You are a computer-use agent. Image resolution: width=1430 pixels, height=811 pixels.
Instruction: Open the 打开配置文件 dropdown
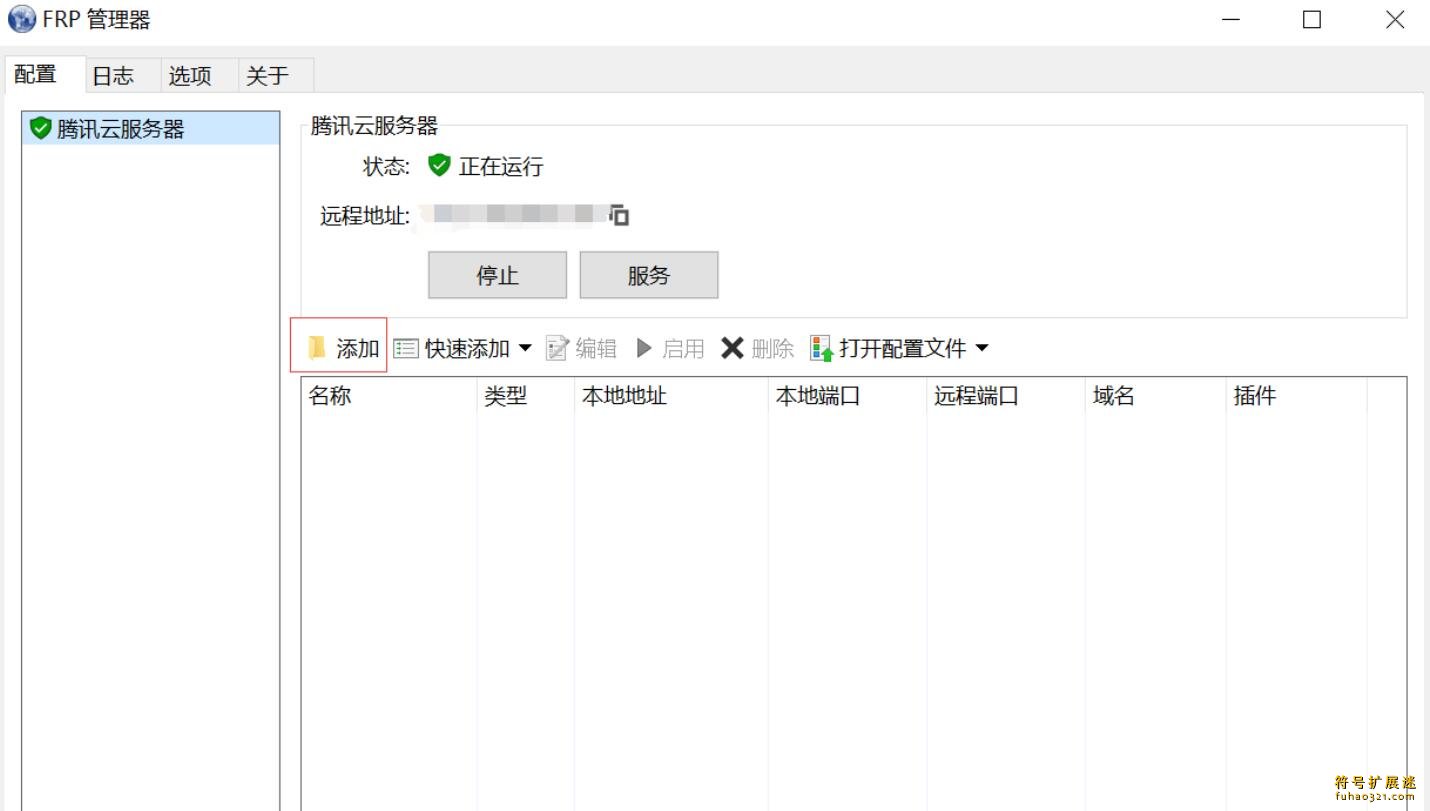point(899,348)
